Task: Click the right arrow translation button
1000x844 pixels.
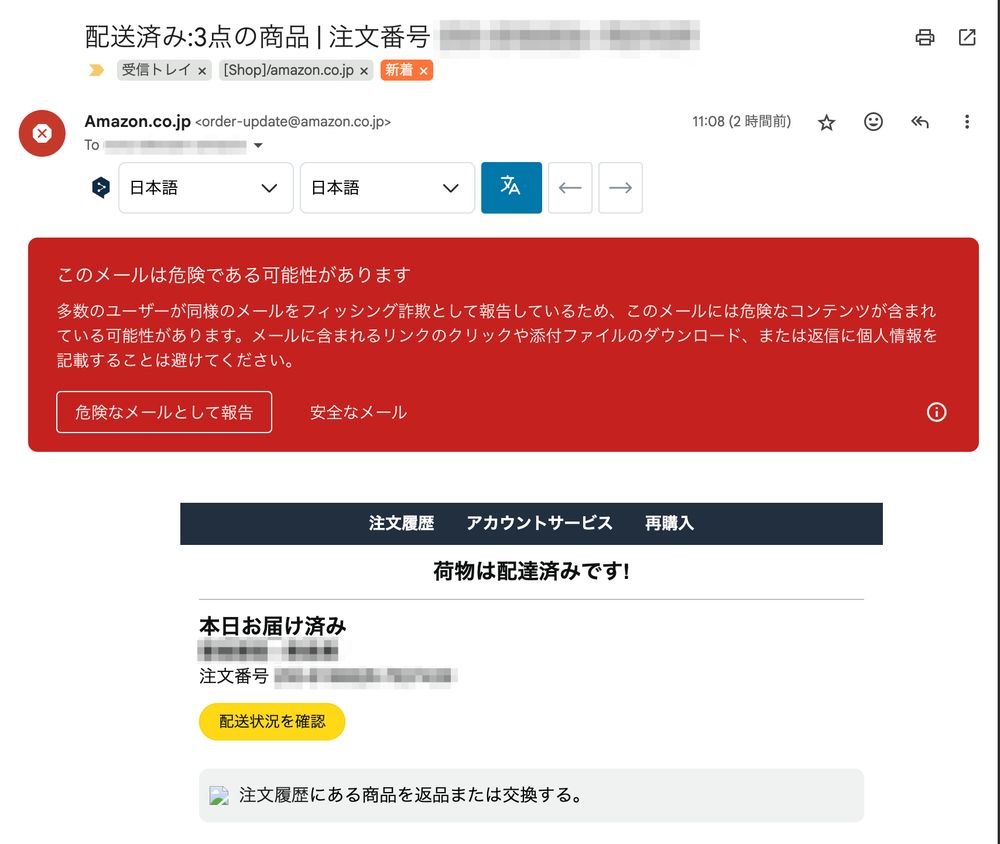Action: click(x=621, y=188)
